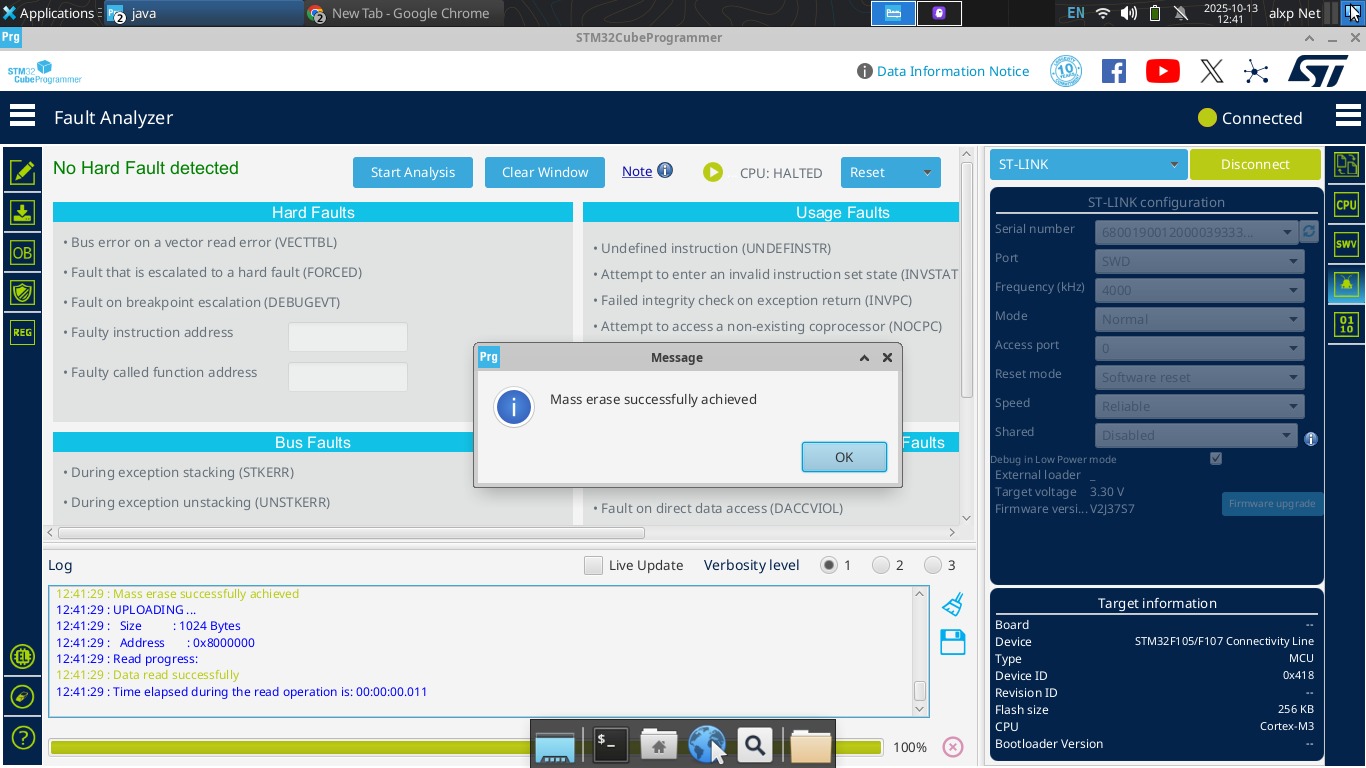The height and width of the screenshot is (768, 1366).
Task: Open the left hamburger menu
Action: tap(22, 117)
